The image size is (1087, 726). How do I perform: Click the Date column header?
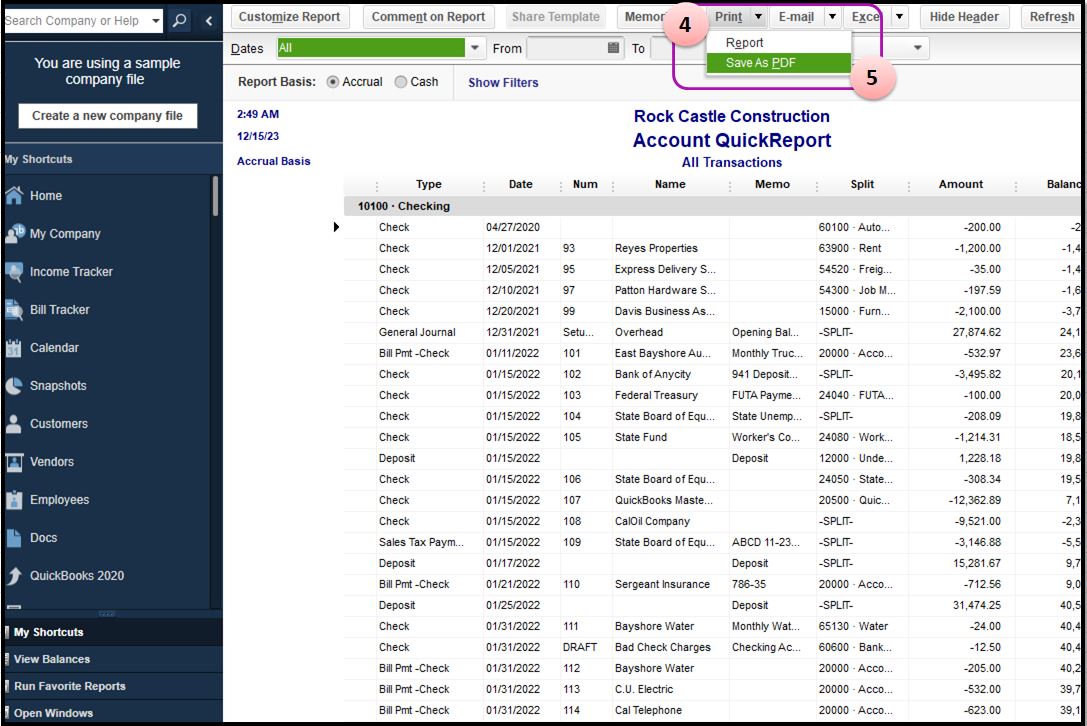tap(521, 184)
